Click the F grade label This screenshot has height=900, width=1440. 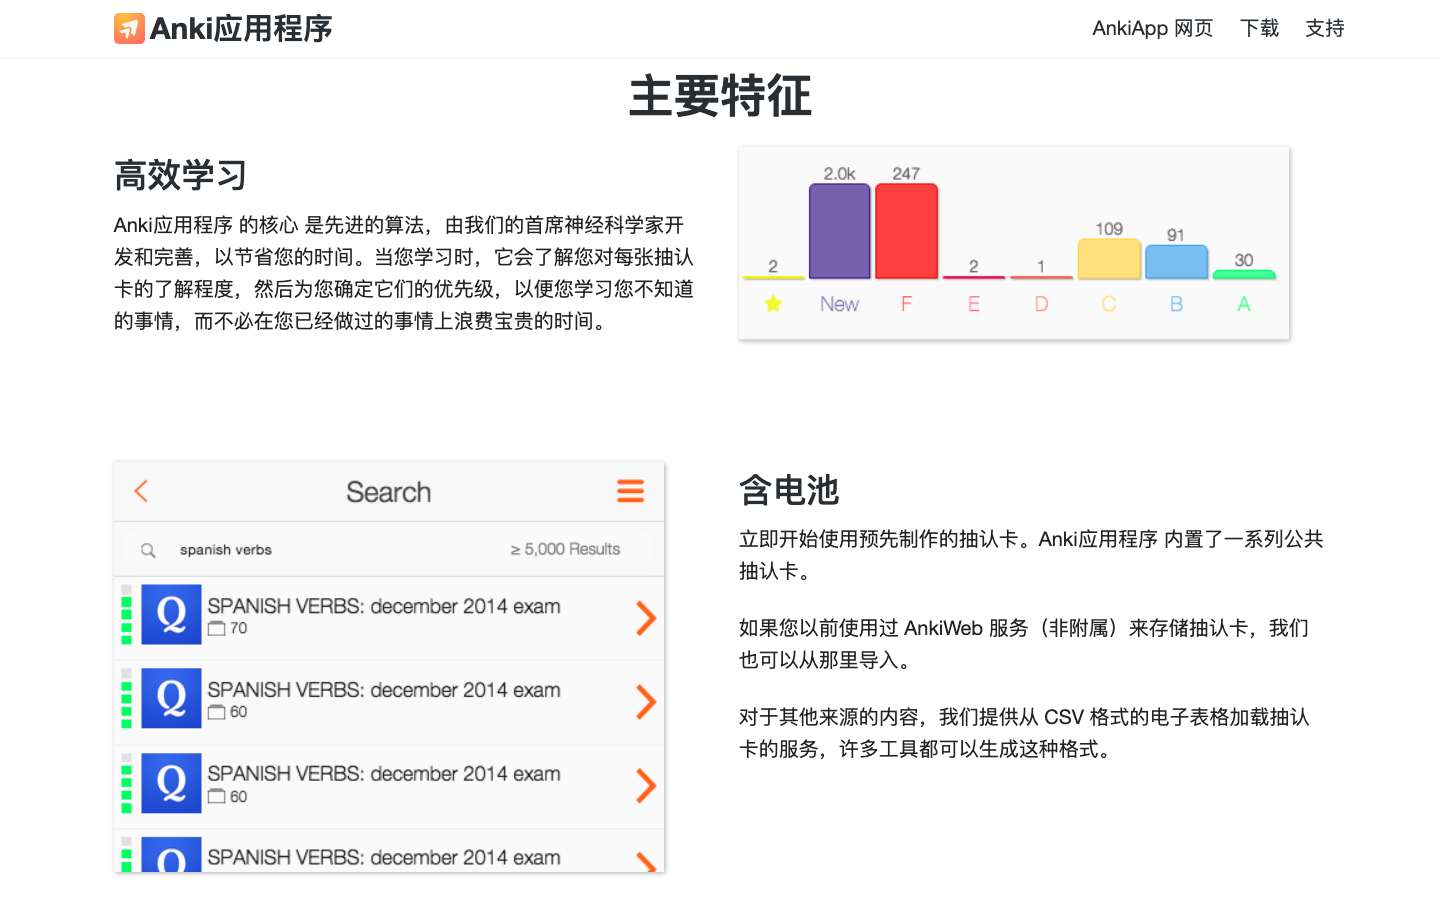click(x=906, y=304)
